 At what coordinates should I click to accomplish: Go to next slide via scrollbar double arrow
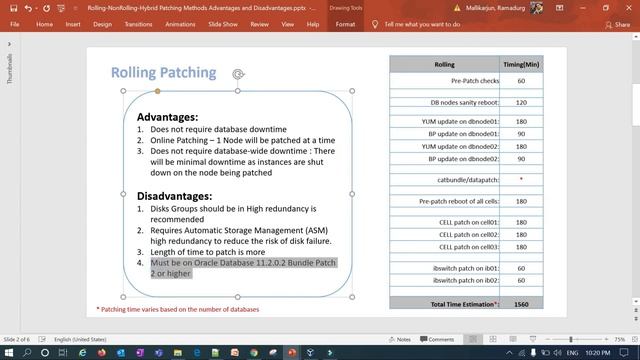pyautogui.click(x=636, y=319)
